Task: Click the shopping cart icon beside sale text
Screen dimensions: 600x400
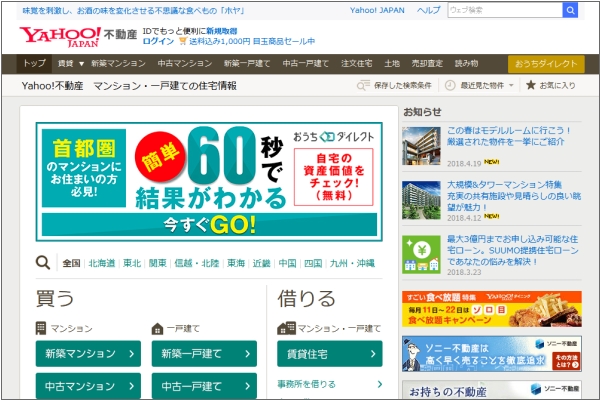Action: pyautogui.click(x=183, y=41)
